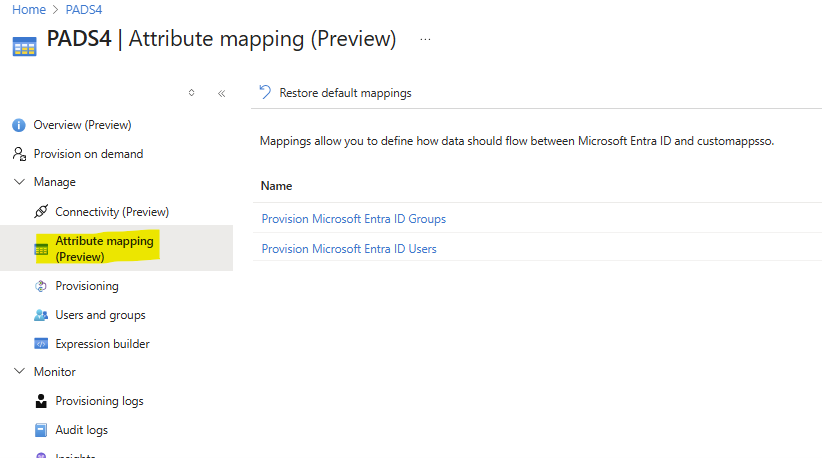Open Users and groups
822x458 pixels.
tap(101, 315)
